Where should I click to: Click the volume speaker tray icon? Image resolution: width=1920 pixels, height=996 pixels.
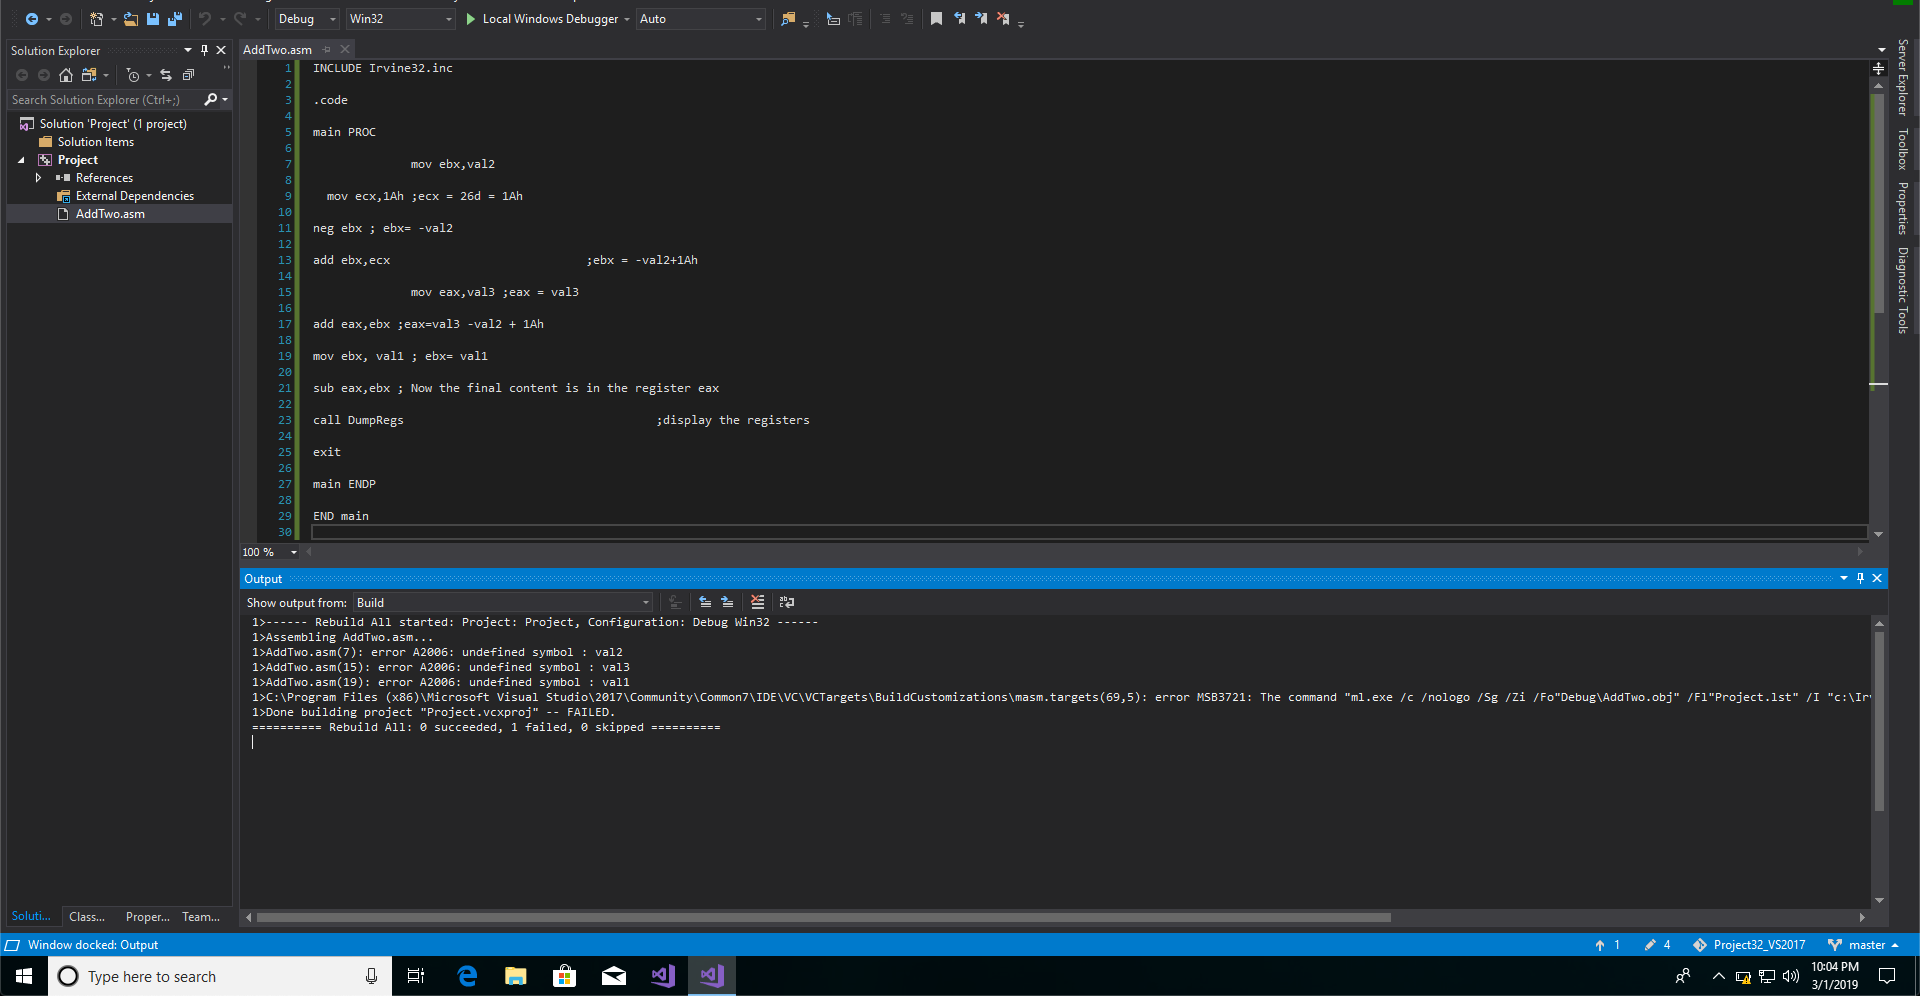(1790, 976)
